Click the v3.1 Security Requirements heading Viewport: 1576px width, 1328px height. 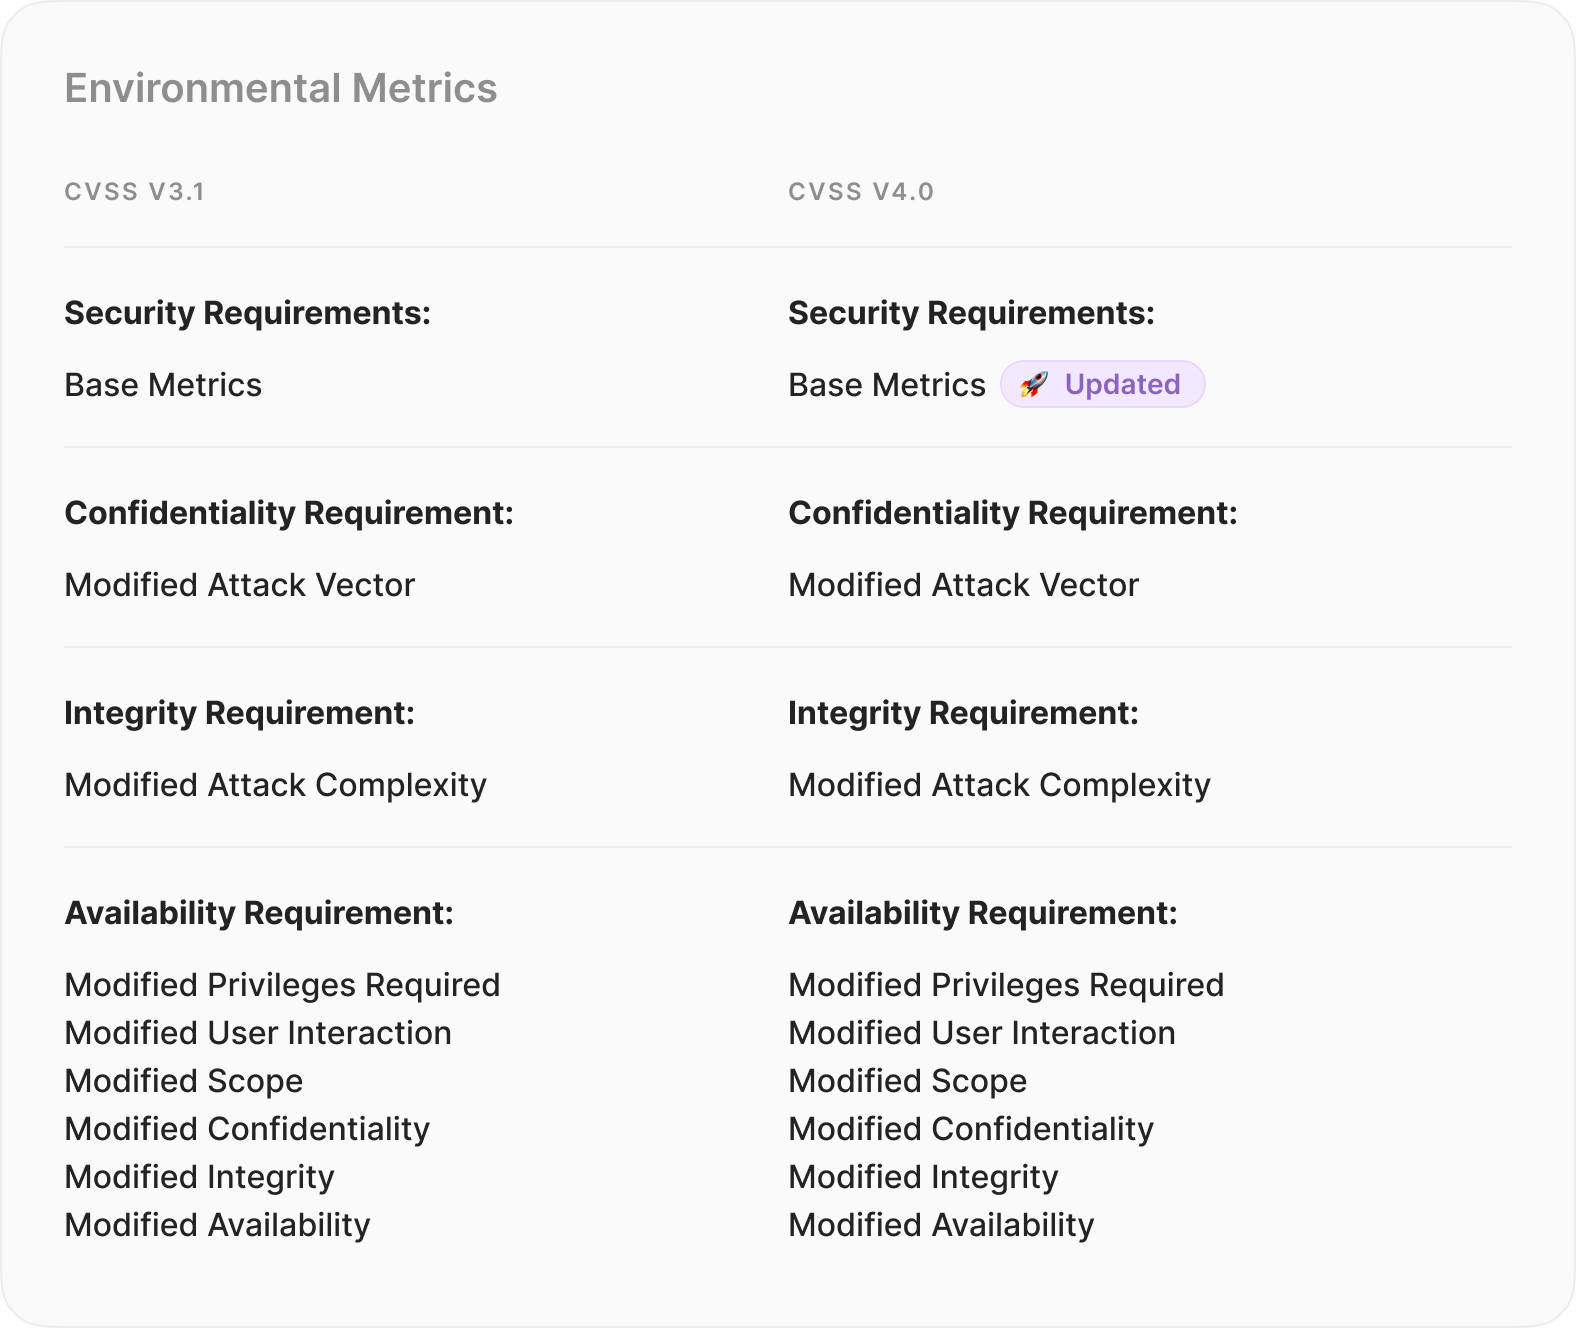point(248,313)
